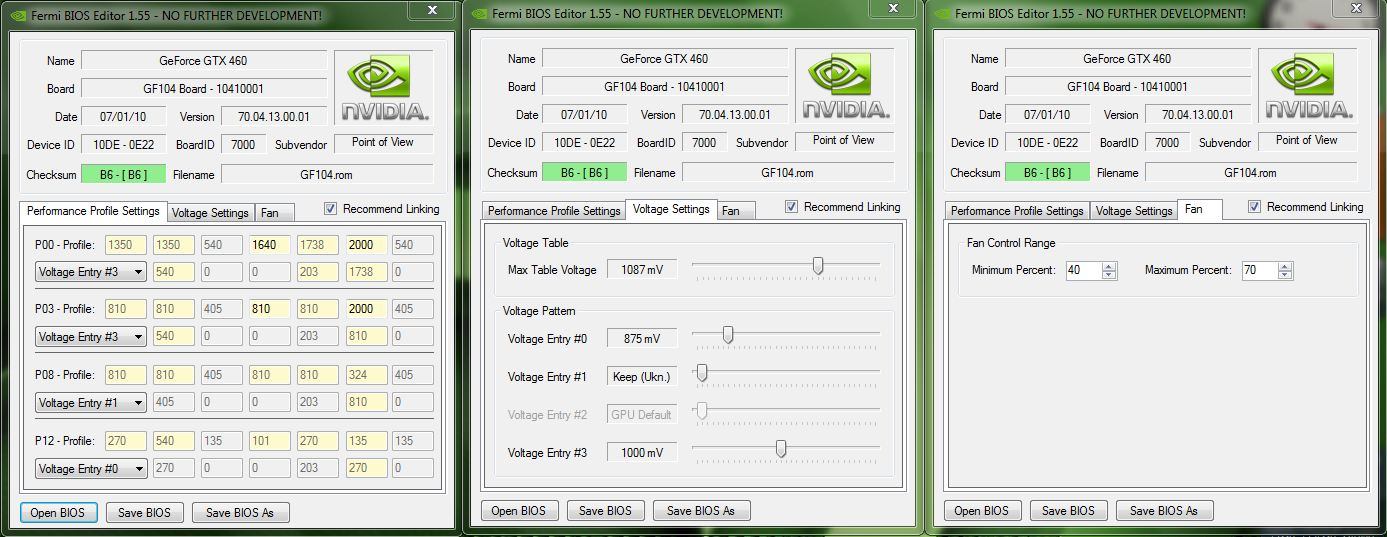The width and height of the screenshot is (1387, 537).
Task: Click the Voltage Entry #1 Keep (Ukn.) field
Action: pyautogui.click(x=642, y=377)
